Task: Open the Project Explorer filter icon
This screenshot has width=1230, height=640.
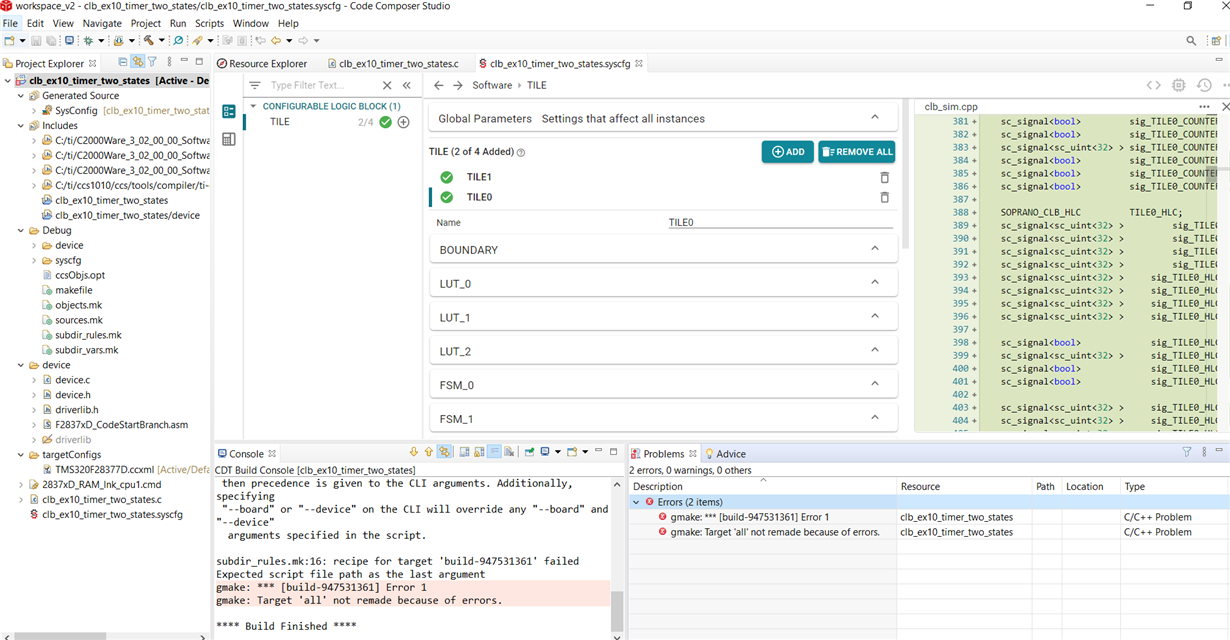Action: tap(152, 63)
